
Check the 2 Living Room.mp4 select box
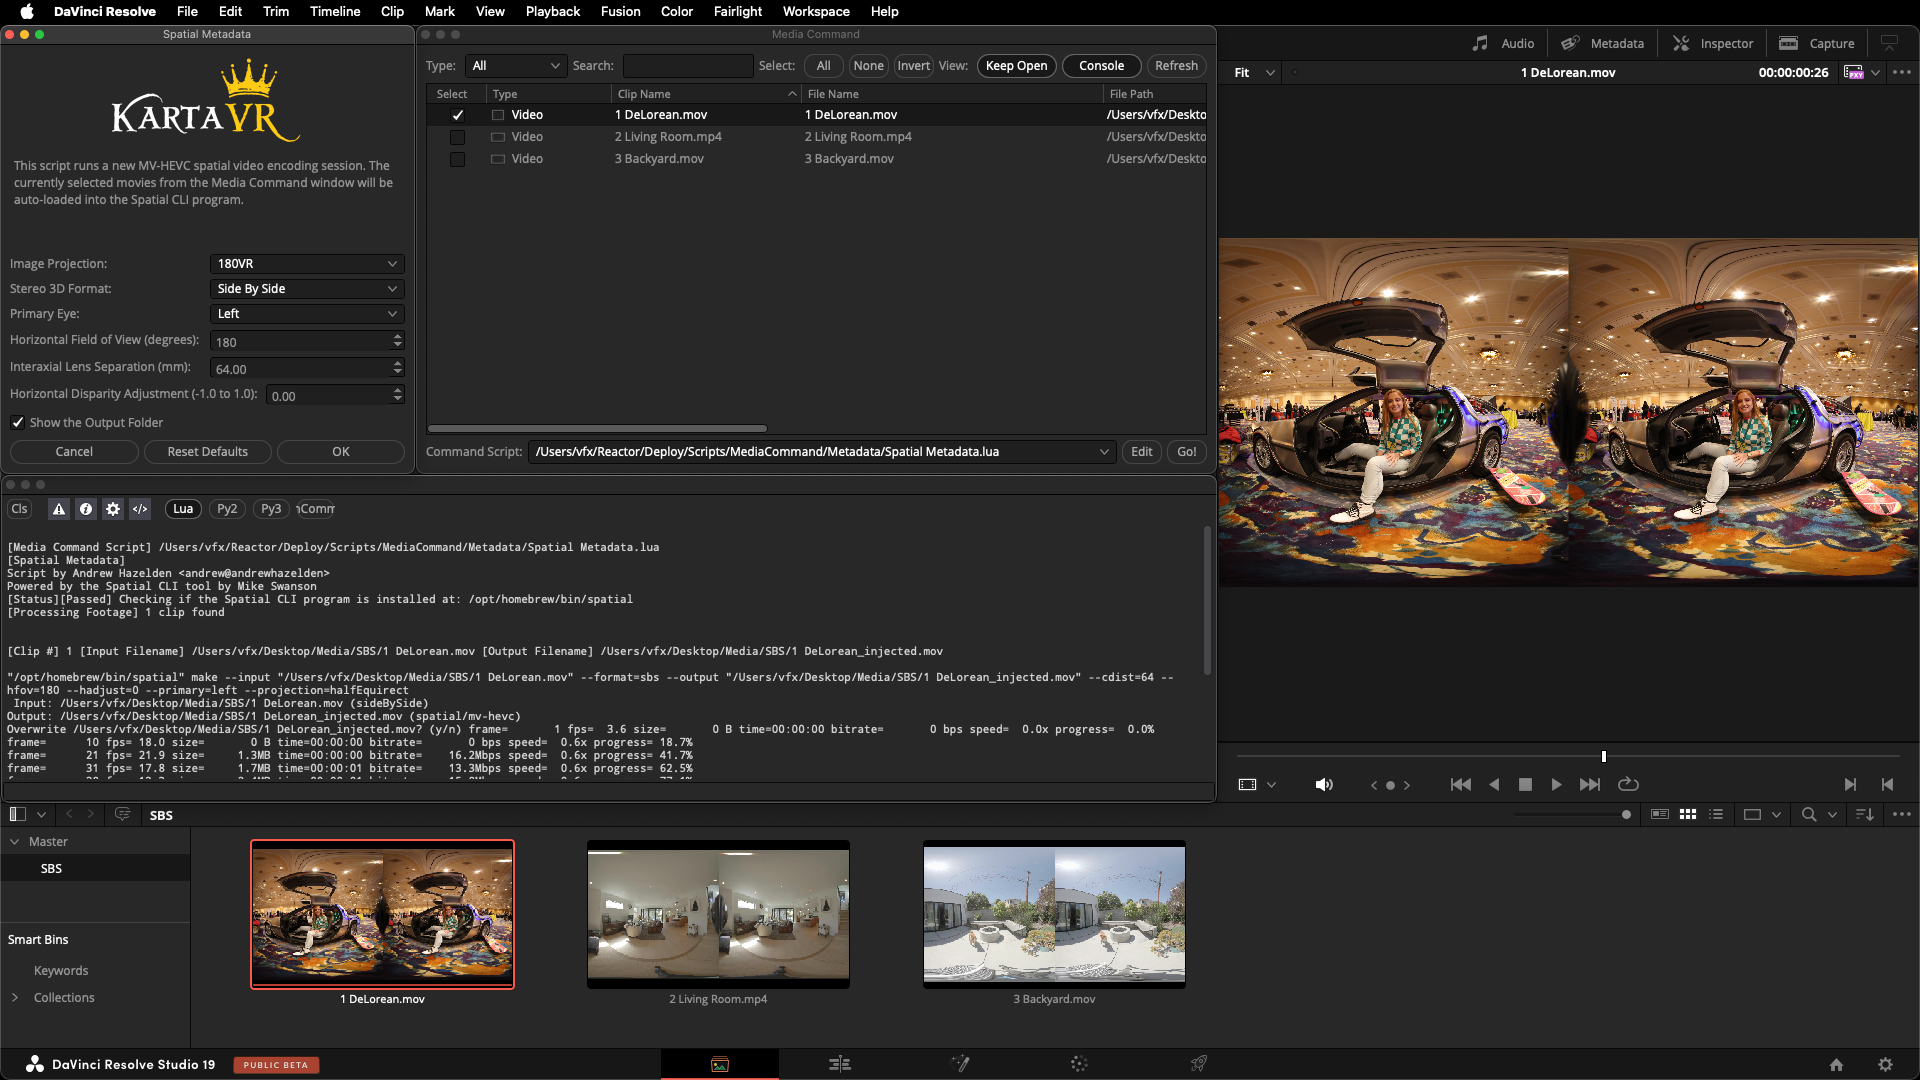pyautogui.click(x=457, y=137)
